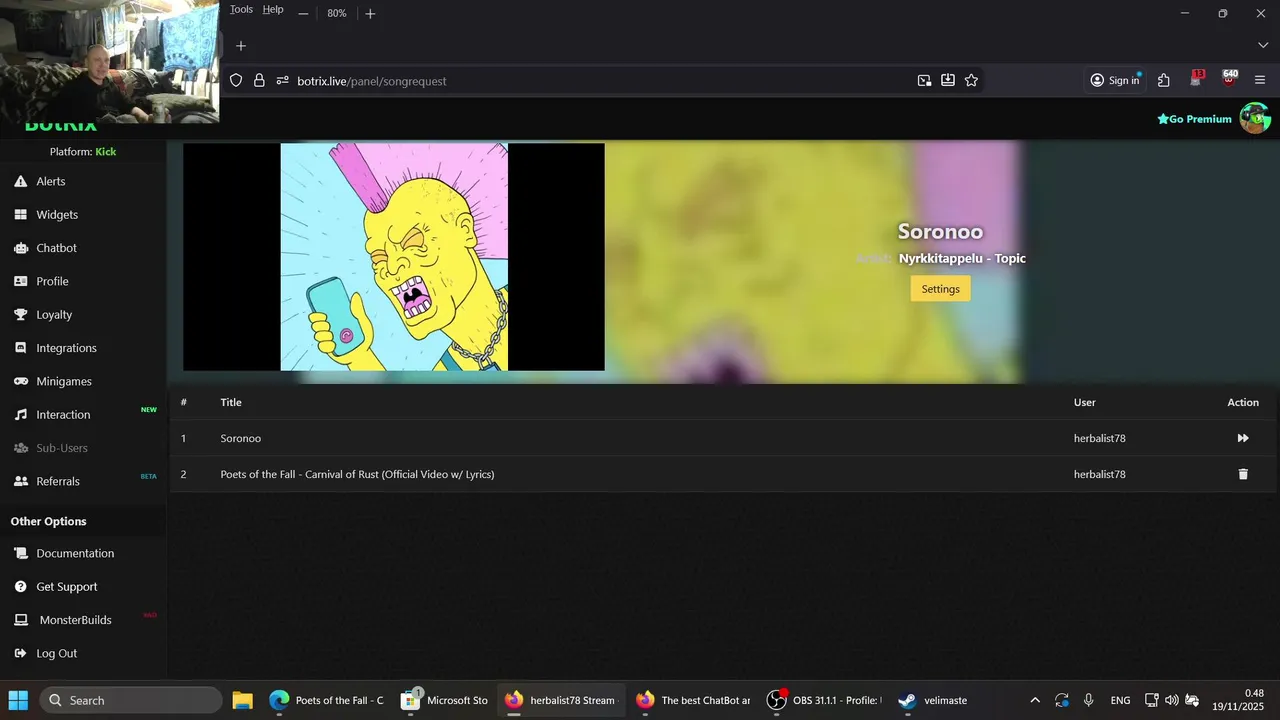
Task: Click the User column header
Action: 1085,402
